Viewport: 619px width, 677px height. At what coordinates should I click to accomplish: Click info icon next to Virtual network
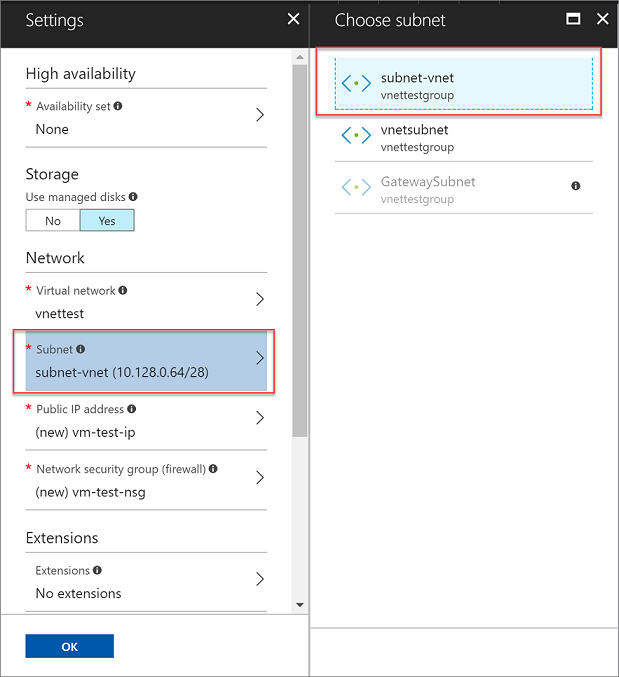(123, 290)
